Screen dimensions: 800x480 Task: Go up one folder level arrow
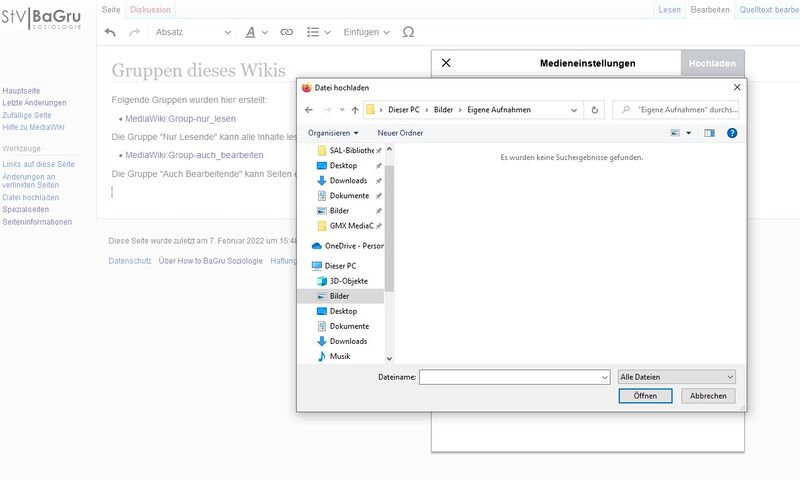point(355,110)
